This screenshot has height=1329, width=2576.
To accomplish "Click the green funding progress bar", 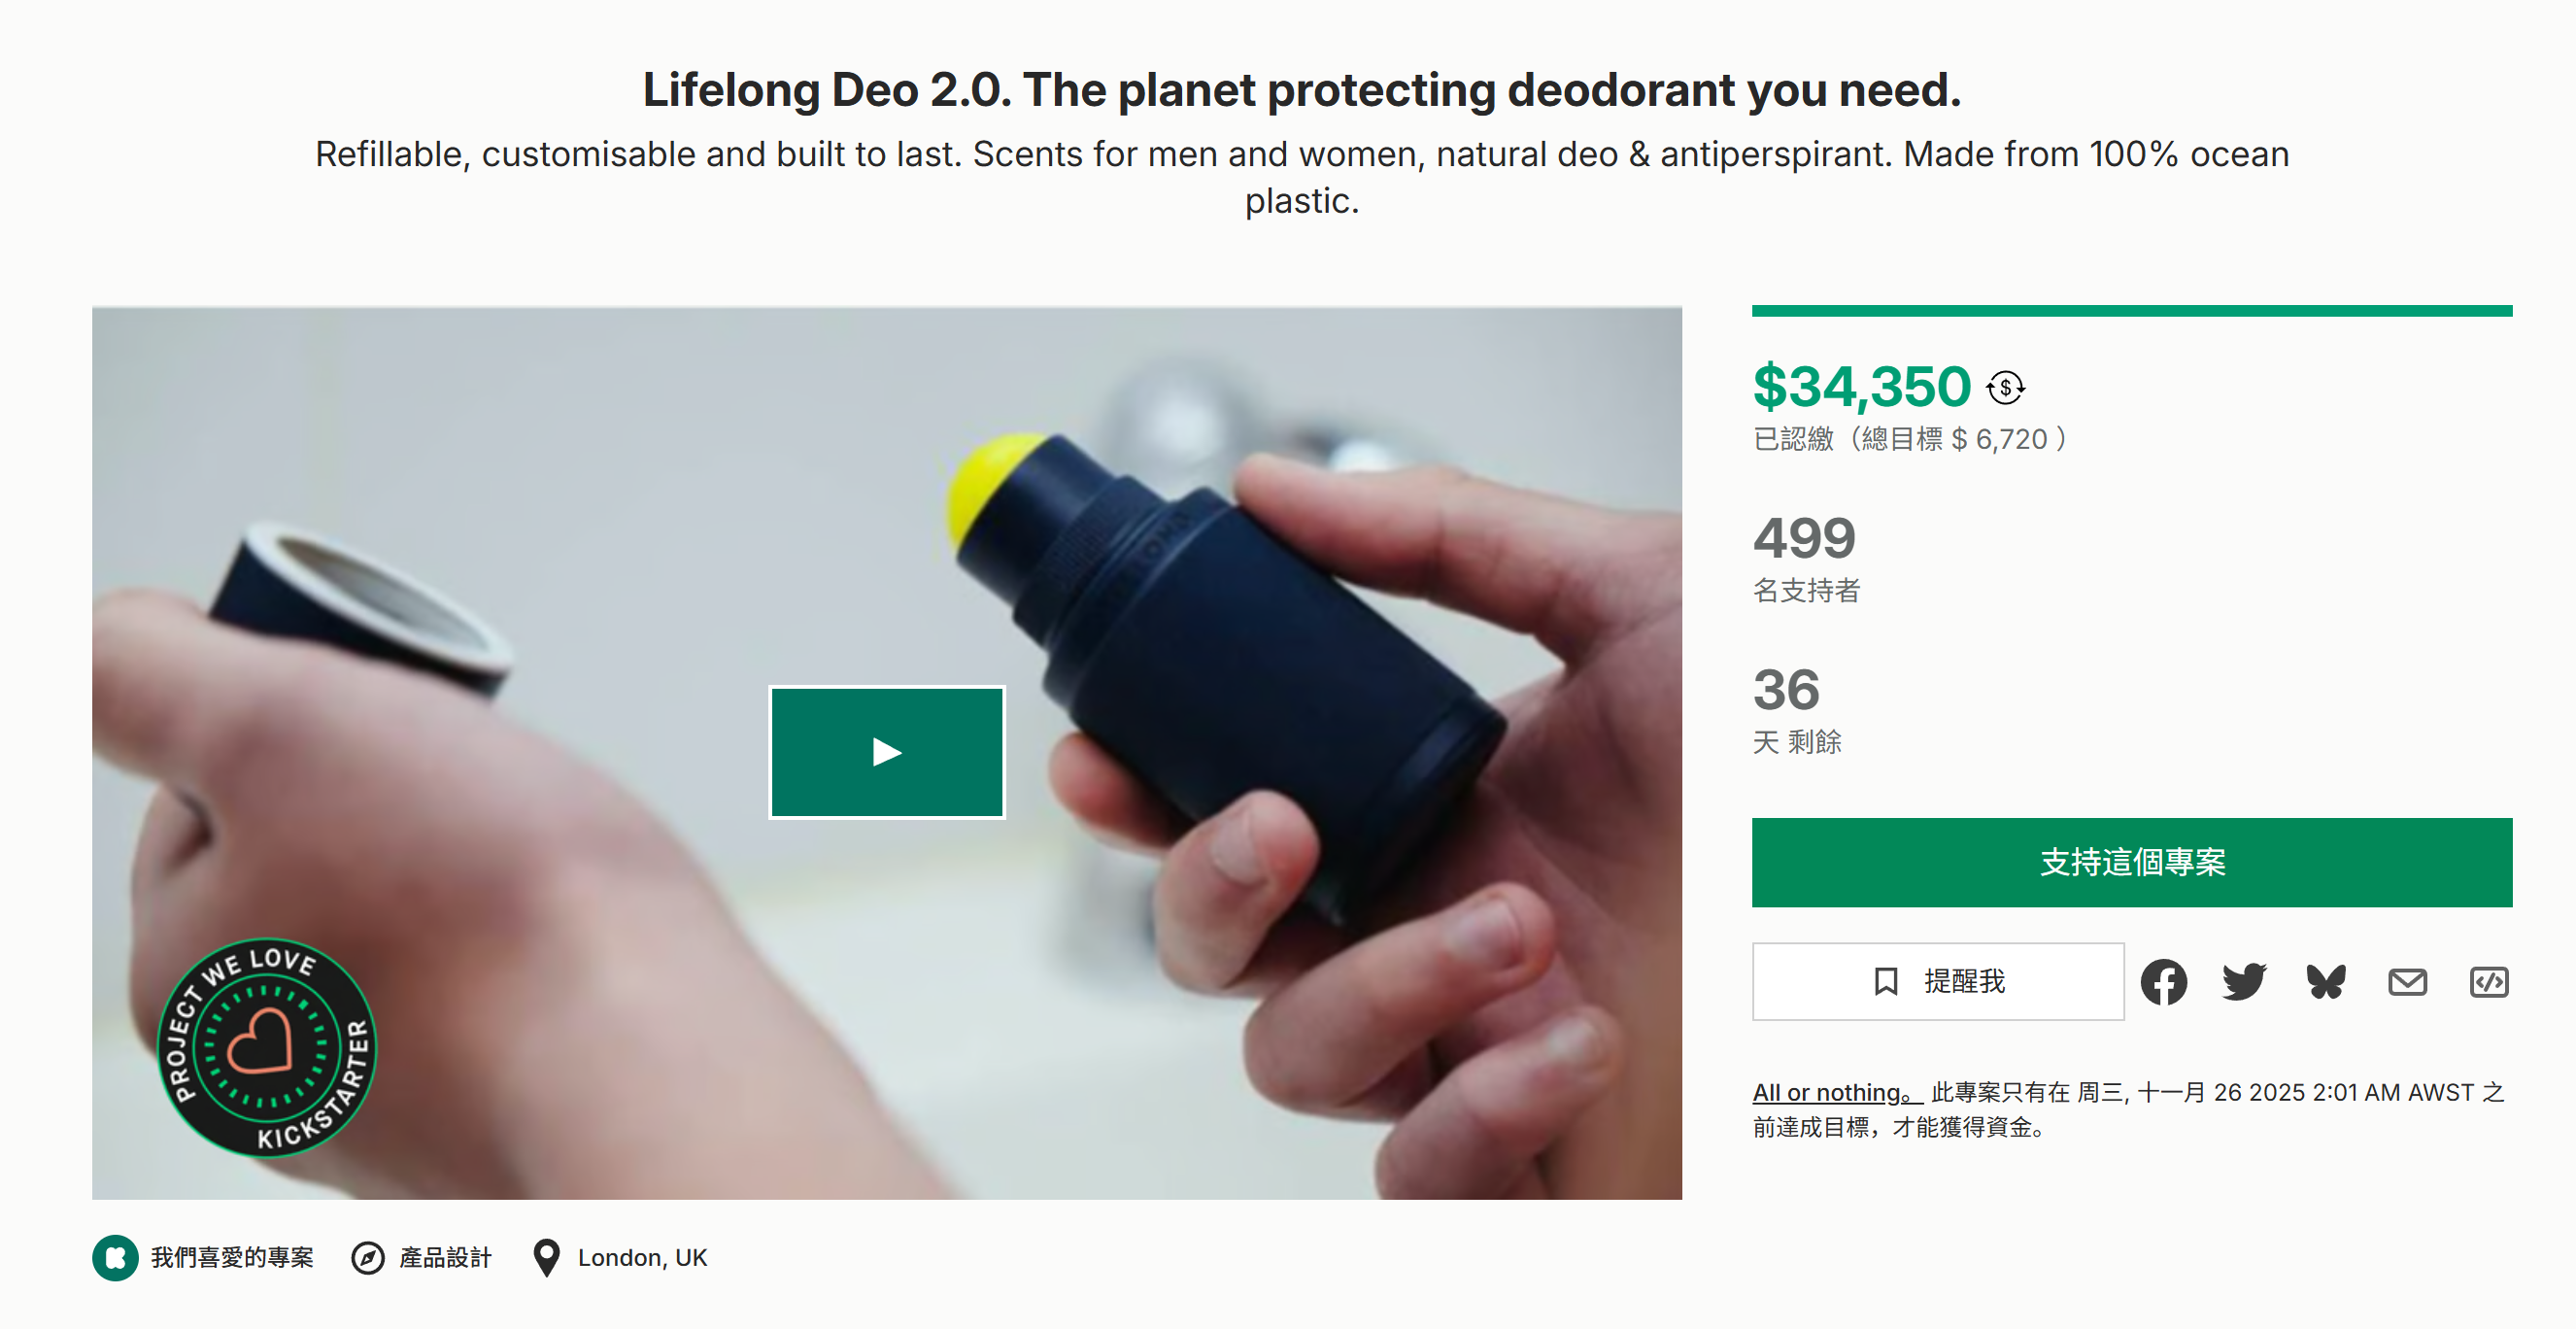I will tap(2131, 311).
